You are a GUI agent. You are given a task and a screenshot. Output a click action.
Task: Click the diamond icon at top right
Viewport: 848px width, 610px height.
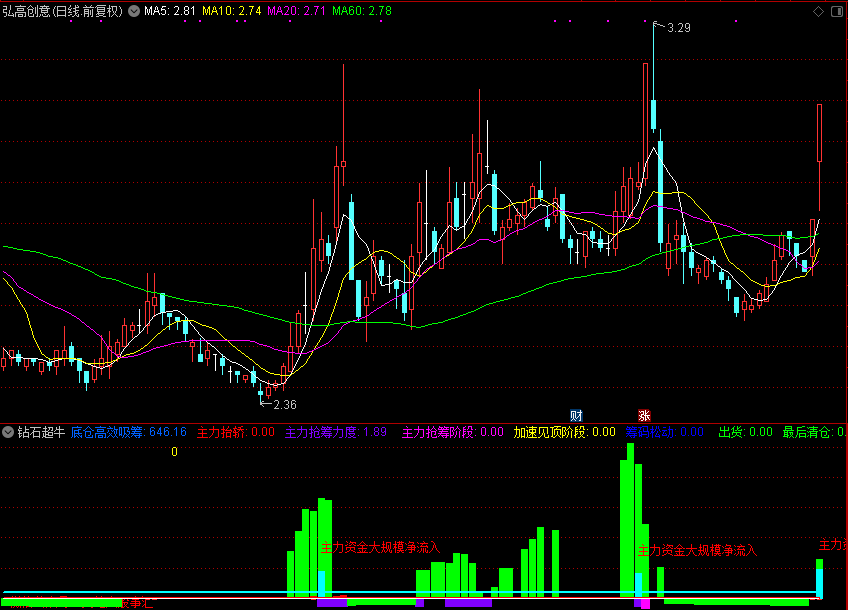pyautogui.click(x=816, y=12)
